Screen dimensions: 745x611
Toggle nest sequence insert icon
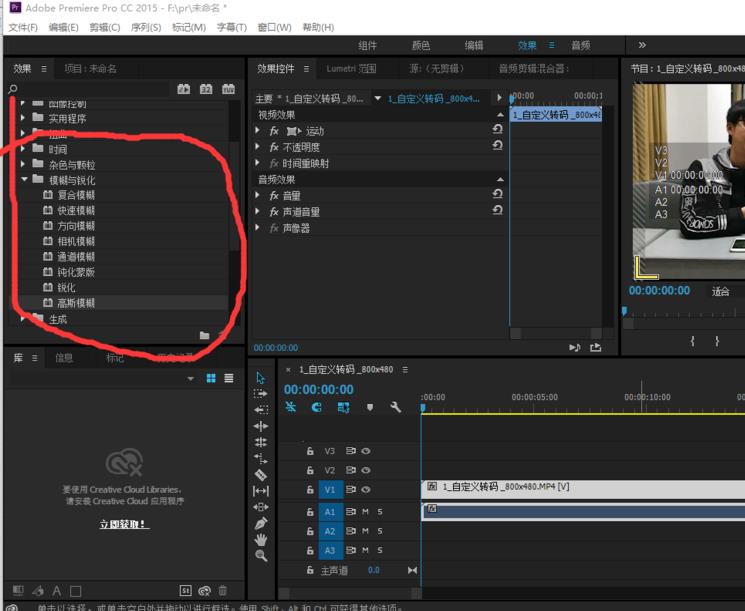click(291, 407)
